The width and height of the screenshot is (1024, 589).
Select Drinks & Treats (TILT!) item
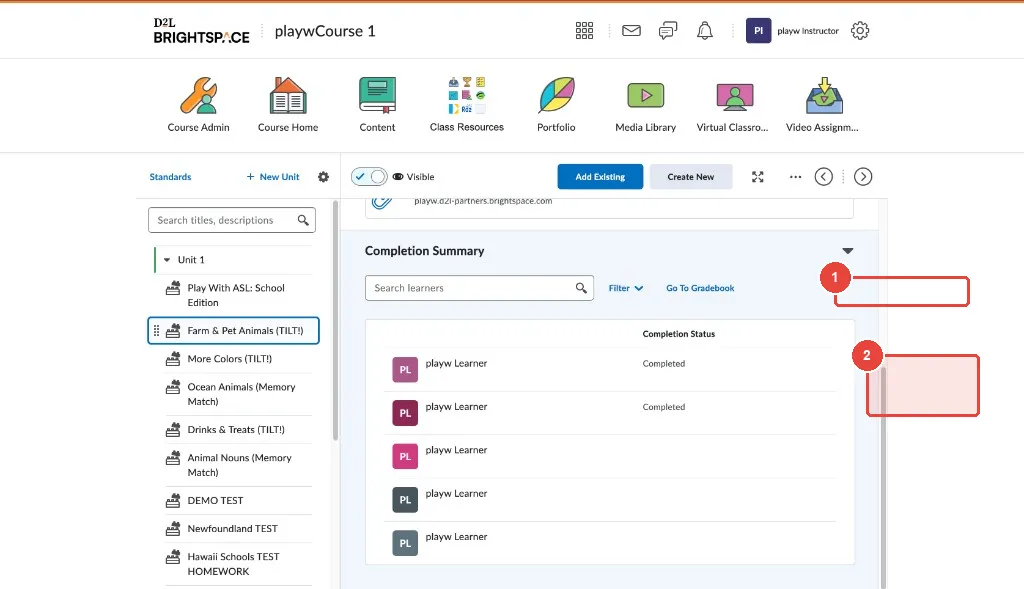click(x=236, y=430)
